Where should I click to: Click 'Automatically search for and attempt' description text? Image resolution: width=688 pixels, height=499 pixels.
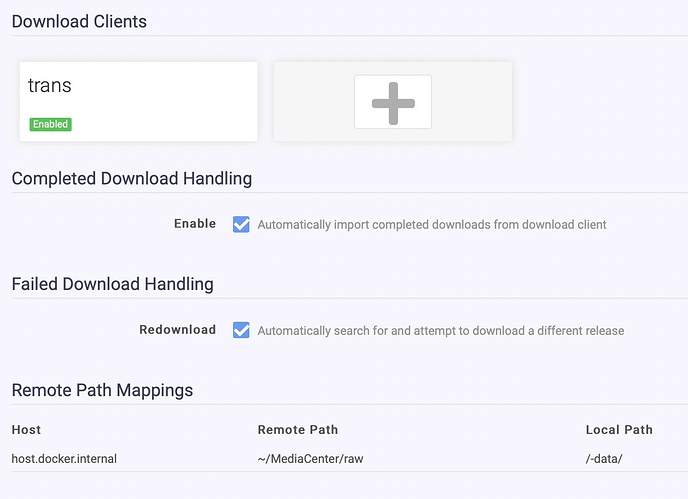440,331
